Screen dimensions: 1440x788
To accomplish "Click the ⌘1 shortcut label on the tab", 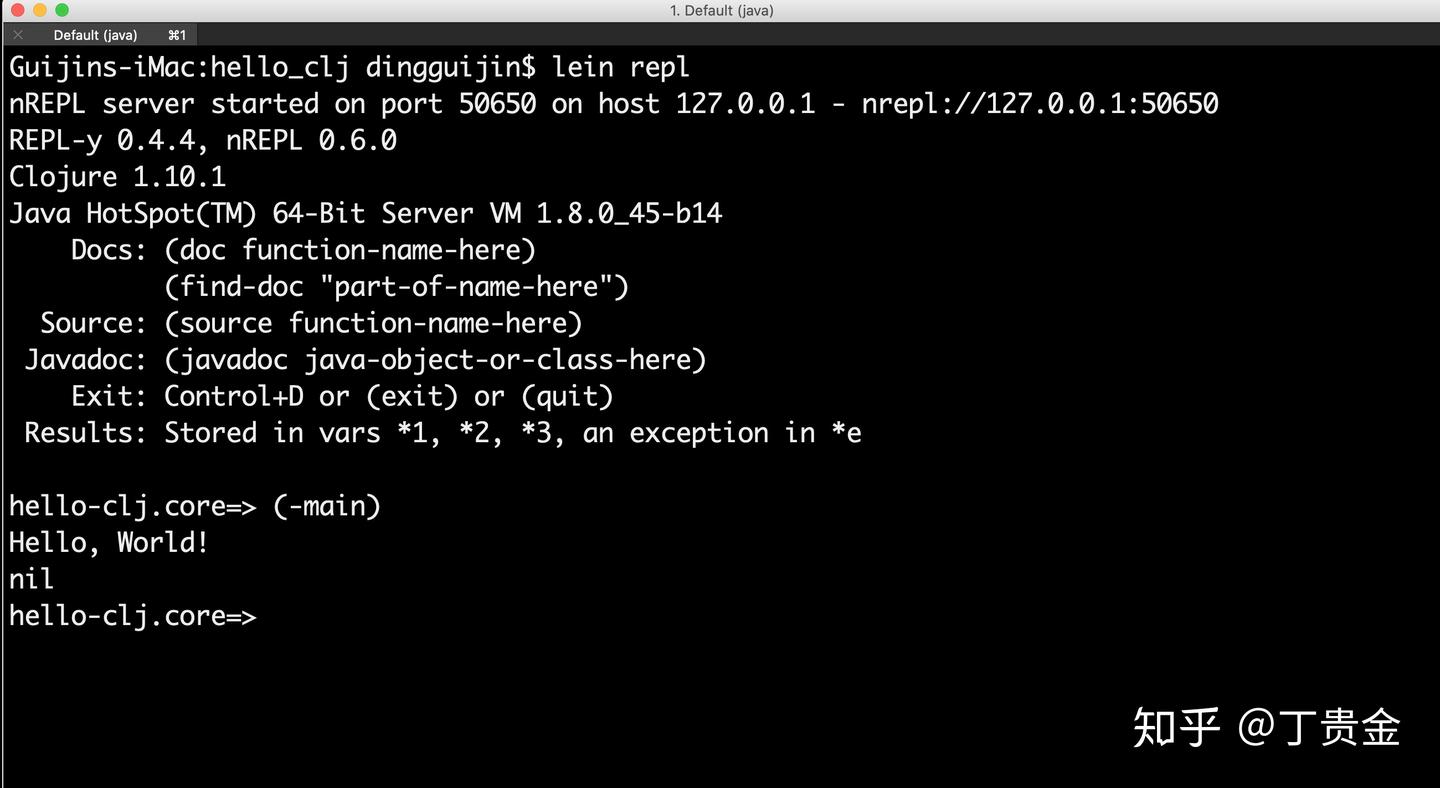I will [177, 34].
